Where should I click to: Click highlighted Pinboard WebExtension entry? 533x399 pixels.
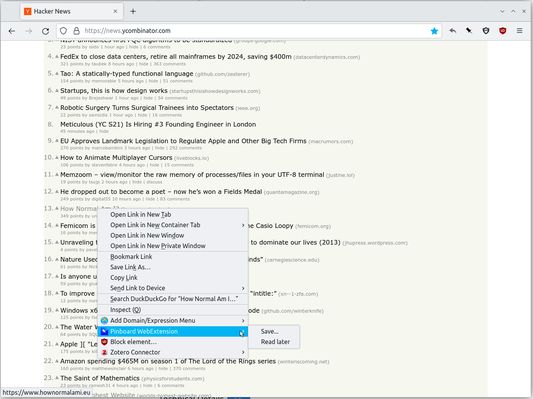pyautogui.click(x=173, y=331)
